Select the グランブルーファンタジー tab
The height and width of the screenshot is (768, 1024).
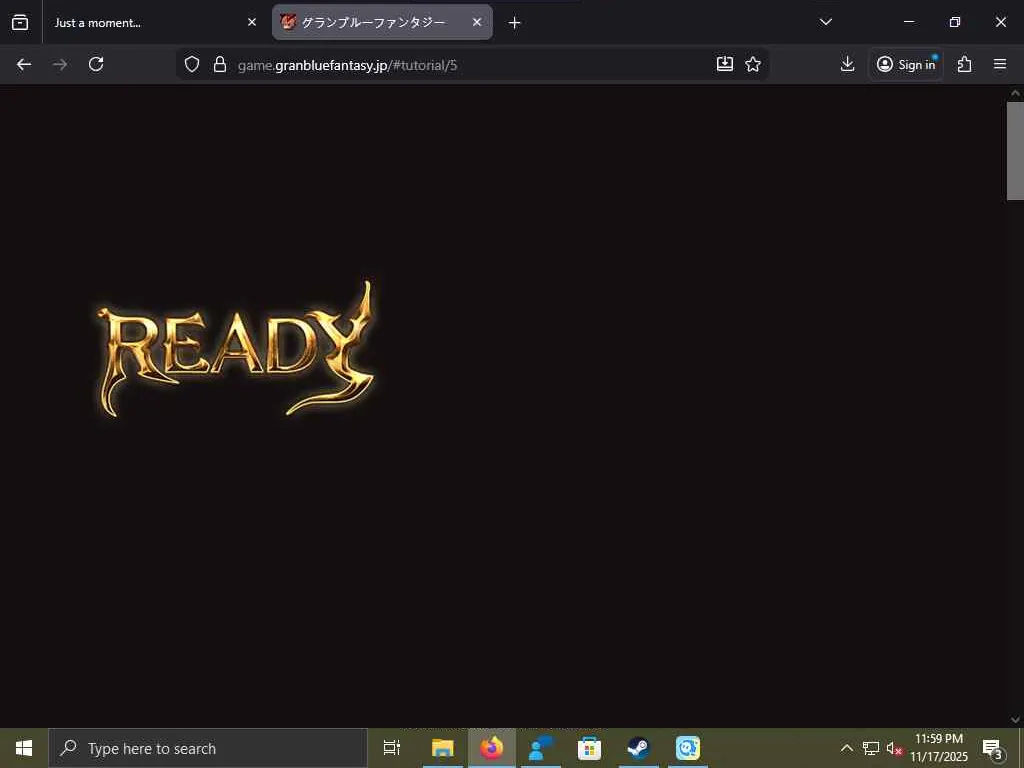tap(382, 23)
